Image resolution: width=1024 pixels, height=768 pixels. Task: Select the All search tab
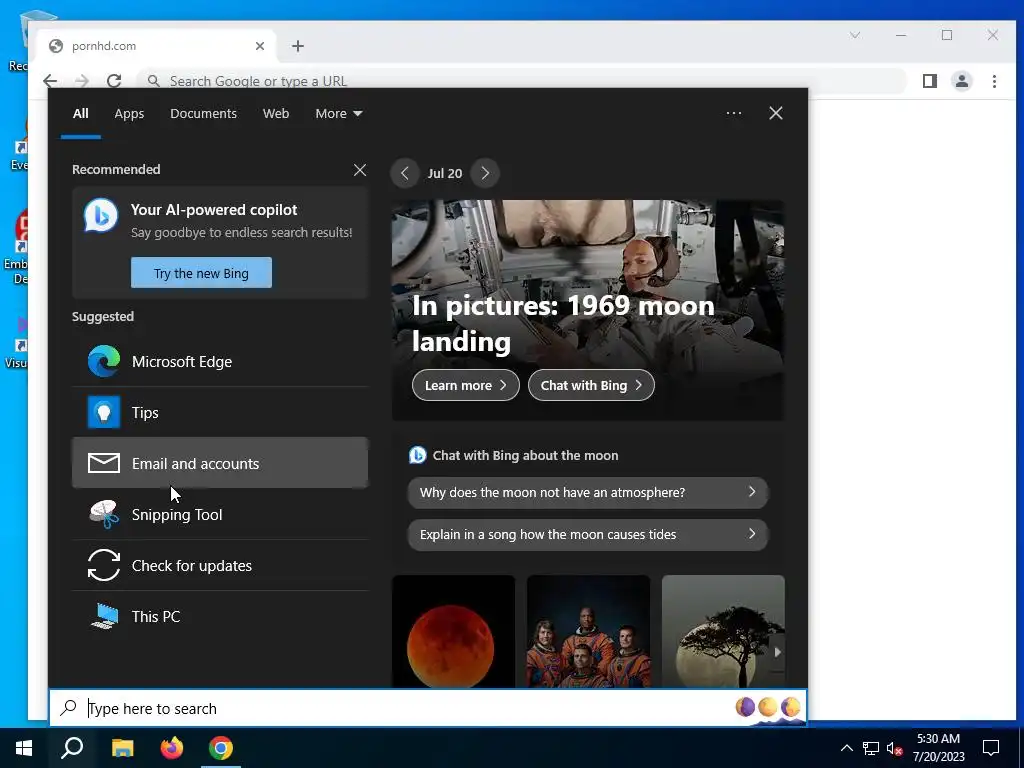[x=80, y=113]
